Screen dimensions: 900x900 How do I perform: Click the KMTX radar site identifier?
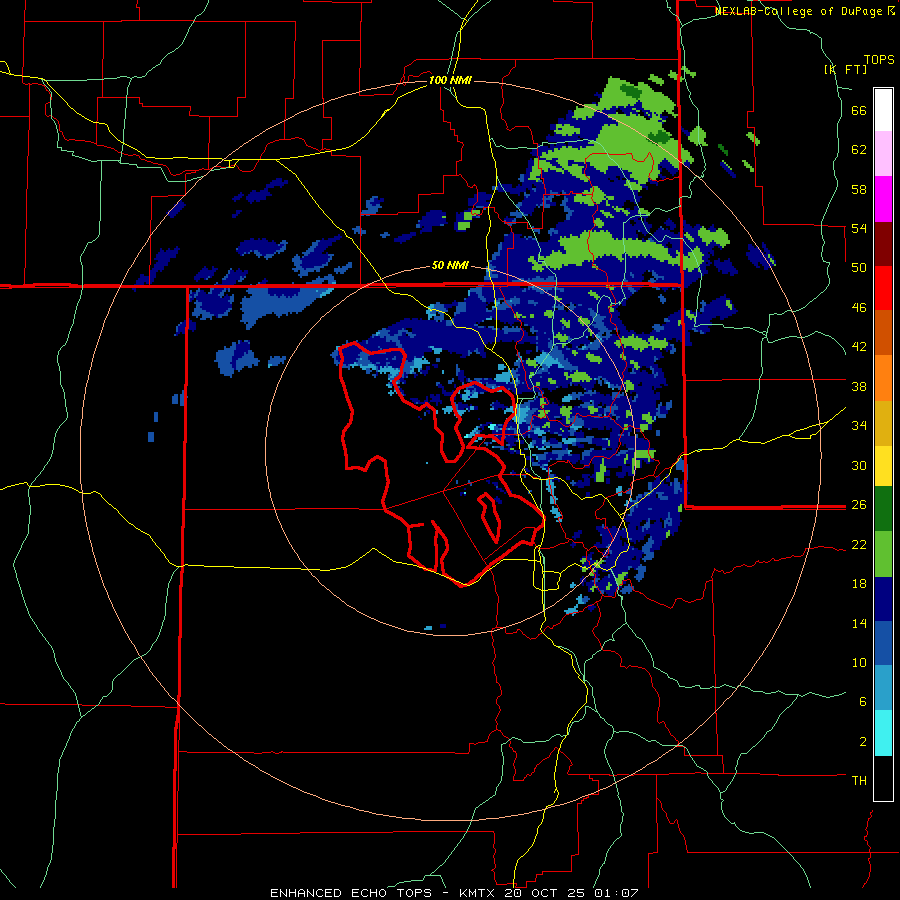pos(476,893)
